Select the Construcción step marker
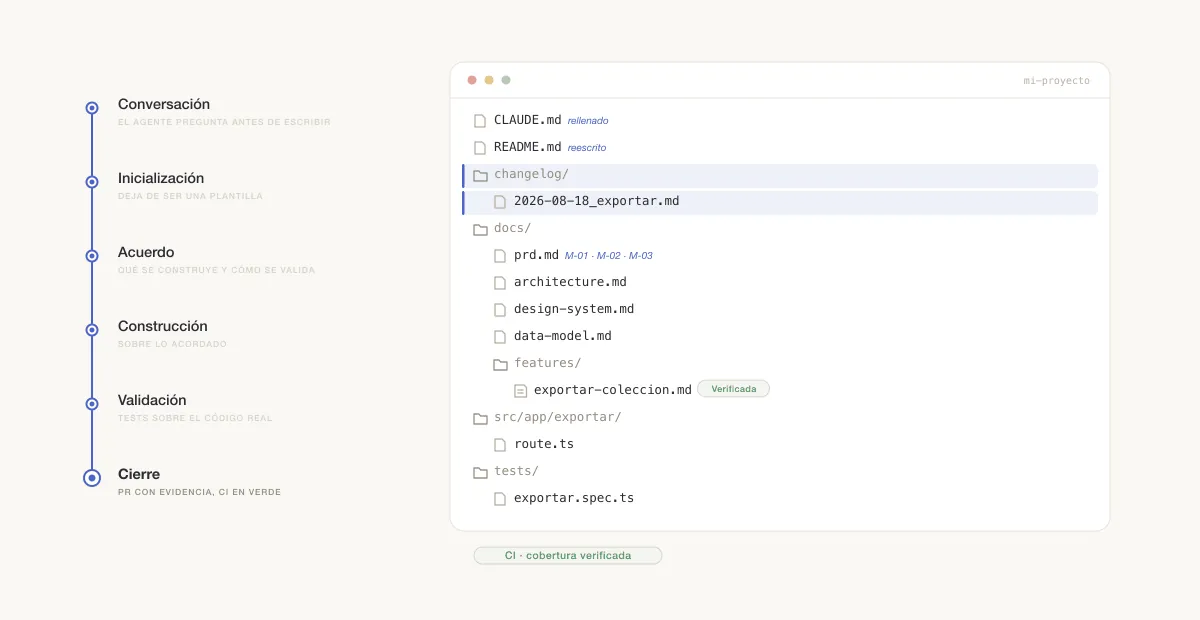The width and height of the screenshot is (1200, 620). 92,330
